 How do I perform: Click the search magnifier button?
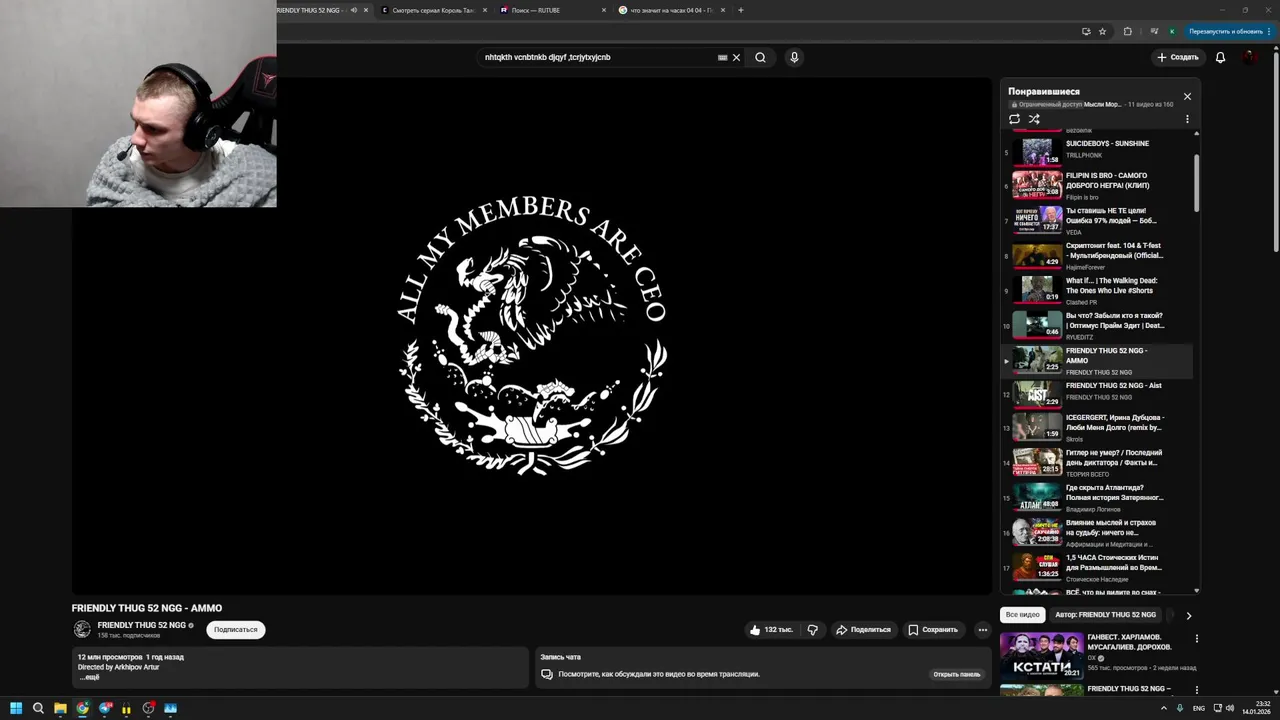pyautogui.click(x=760, y=57)
